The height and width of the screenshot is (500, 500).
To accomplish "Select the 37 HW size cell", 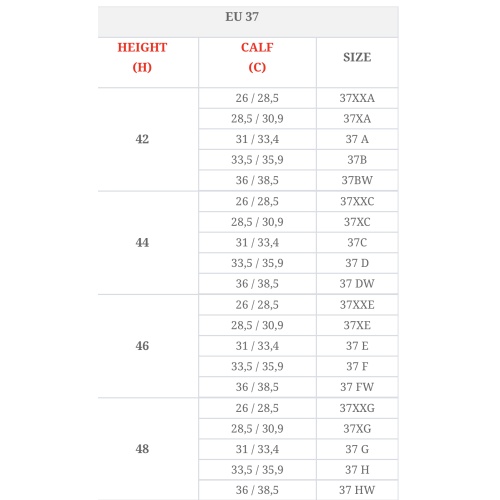I will pyautogui.click(x=357, y=490).
